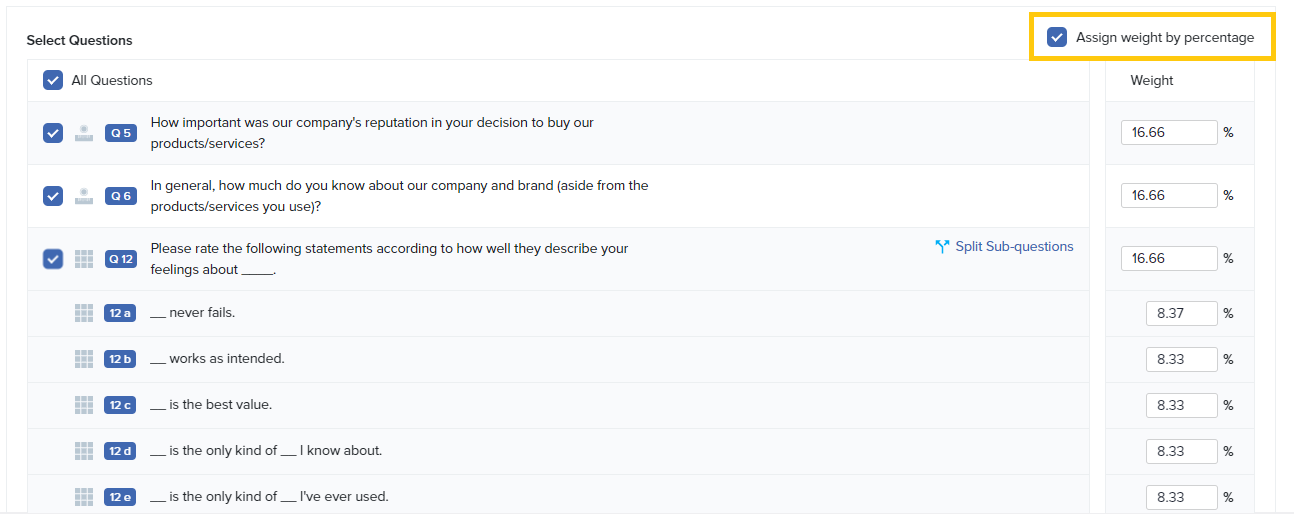1294x518 pixels.
Task: Click the Split Sub-questions arrow icon
Action: click(941, 247)
